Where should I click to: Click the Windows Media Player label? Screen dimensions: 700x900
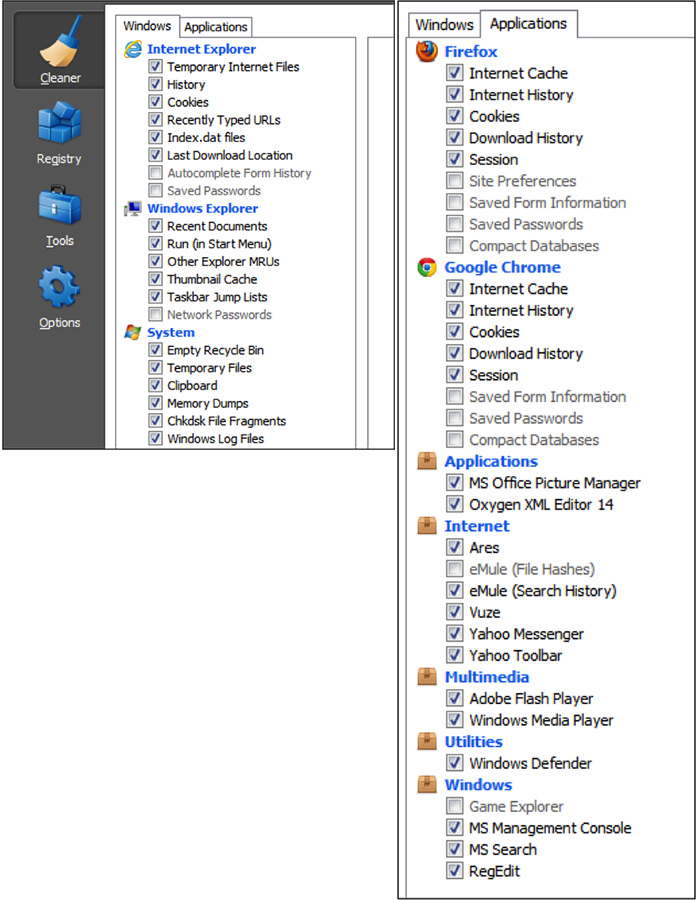pos(541,720)
